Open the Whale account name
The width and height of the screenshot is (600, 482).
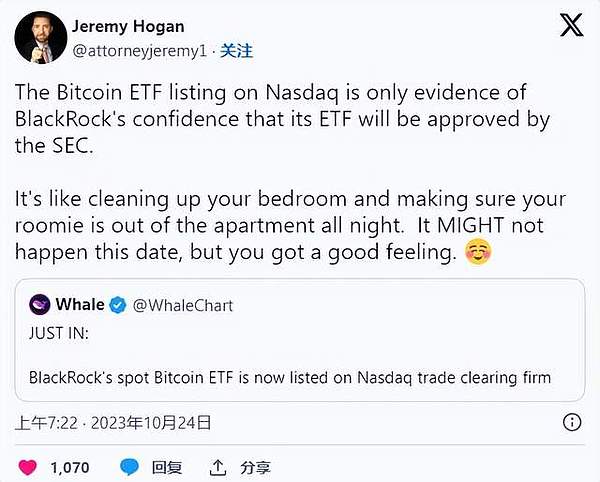tap(80, 305)
